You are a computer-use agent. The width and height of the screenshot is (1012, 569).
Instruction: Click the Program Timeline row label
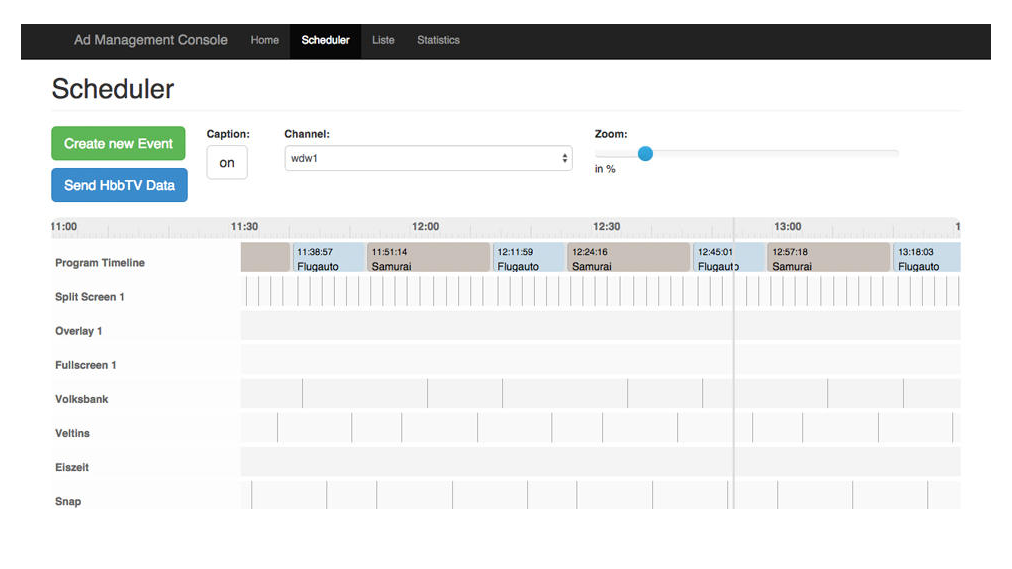point(100,263)
